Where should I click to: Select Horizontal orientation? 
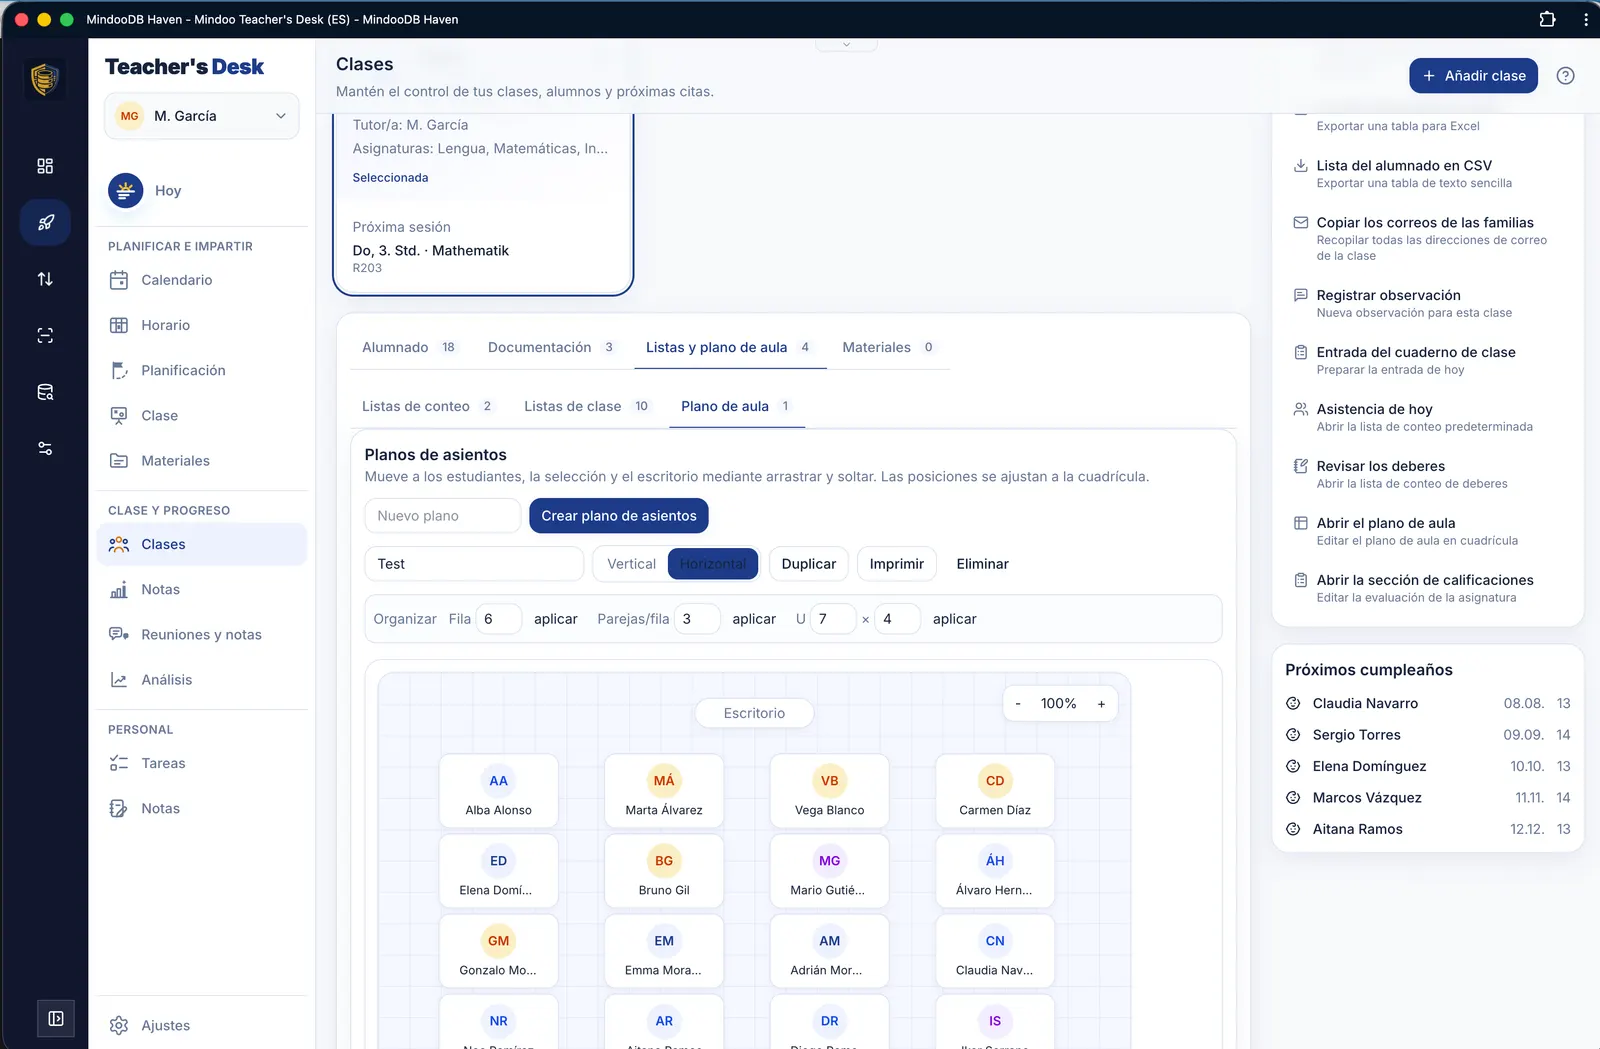(712, 564)
